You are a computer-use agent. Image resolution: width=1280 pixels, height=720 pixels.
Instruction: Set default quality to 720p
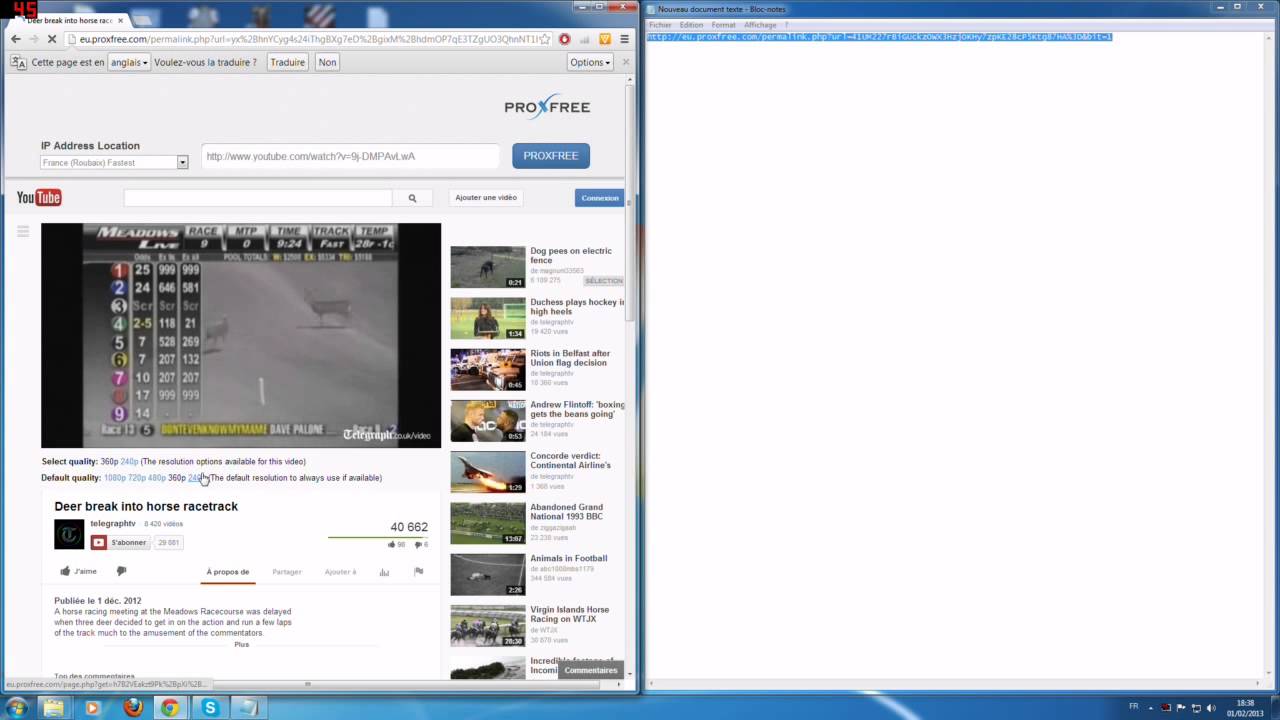click(x=137, y=477)
